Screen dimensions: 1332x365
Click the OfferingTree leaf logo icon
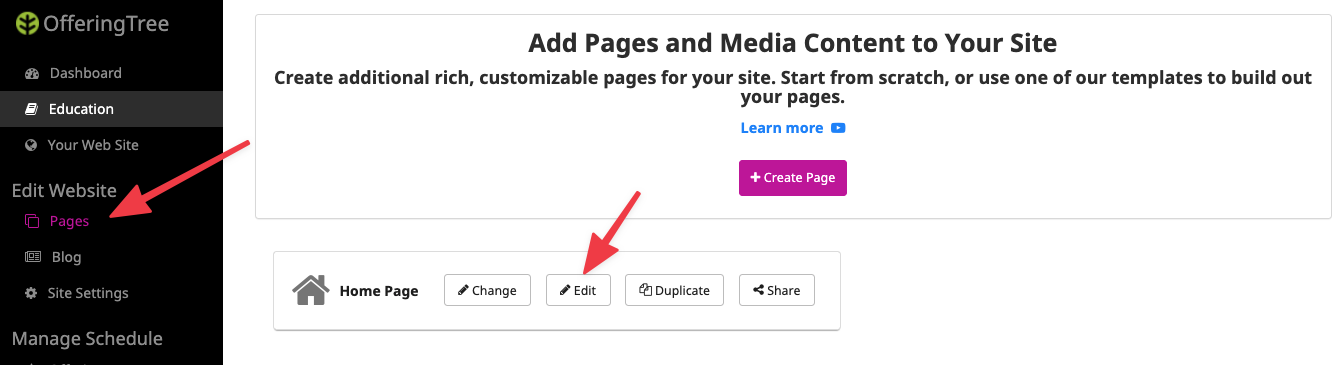coord(26,24)
